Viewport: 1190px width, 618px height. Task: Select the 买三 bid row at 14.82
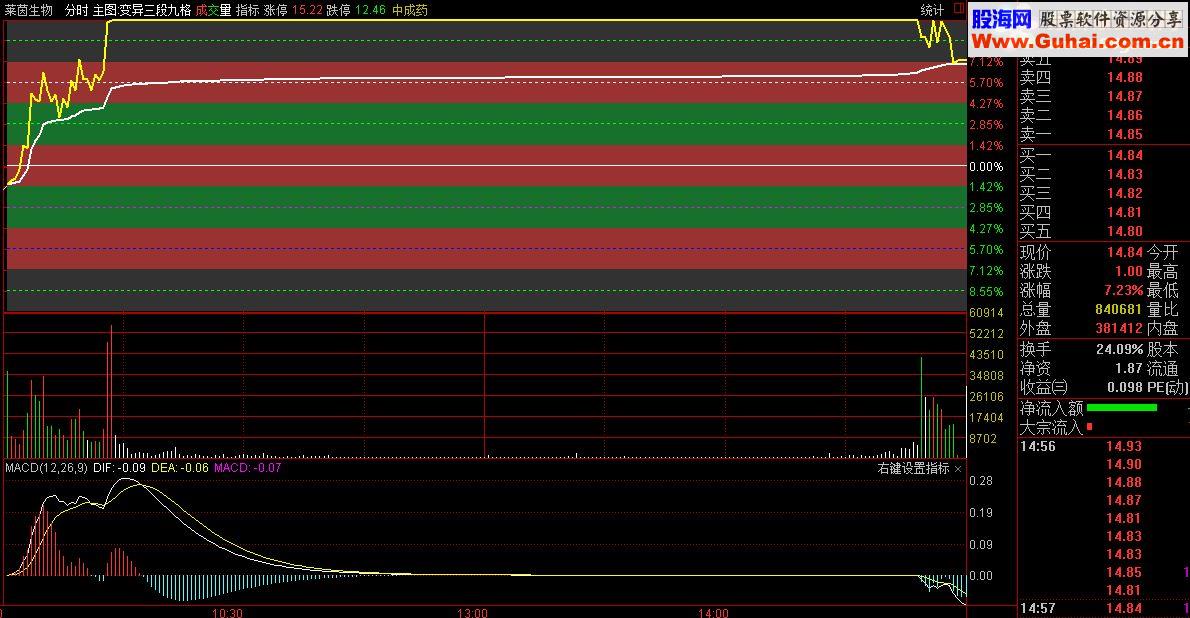pyautogui.click(x=1081, y=194)
